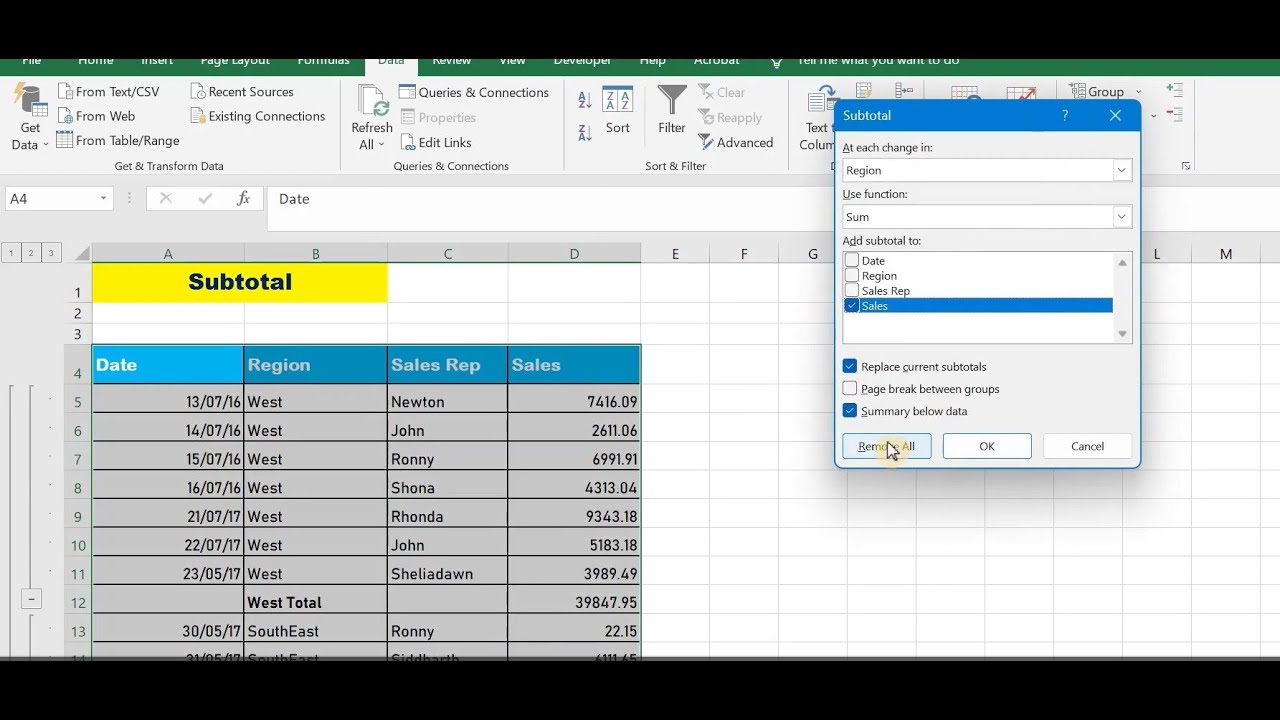1280x720 pixels.
Task: Click the Show Detail icon
Action: pyautogui.click(x=1174, y=91)
